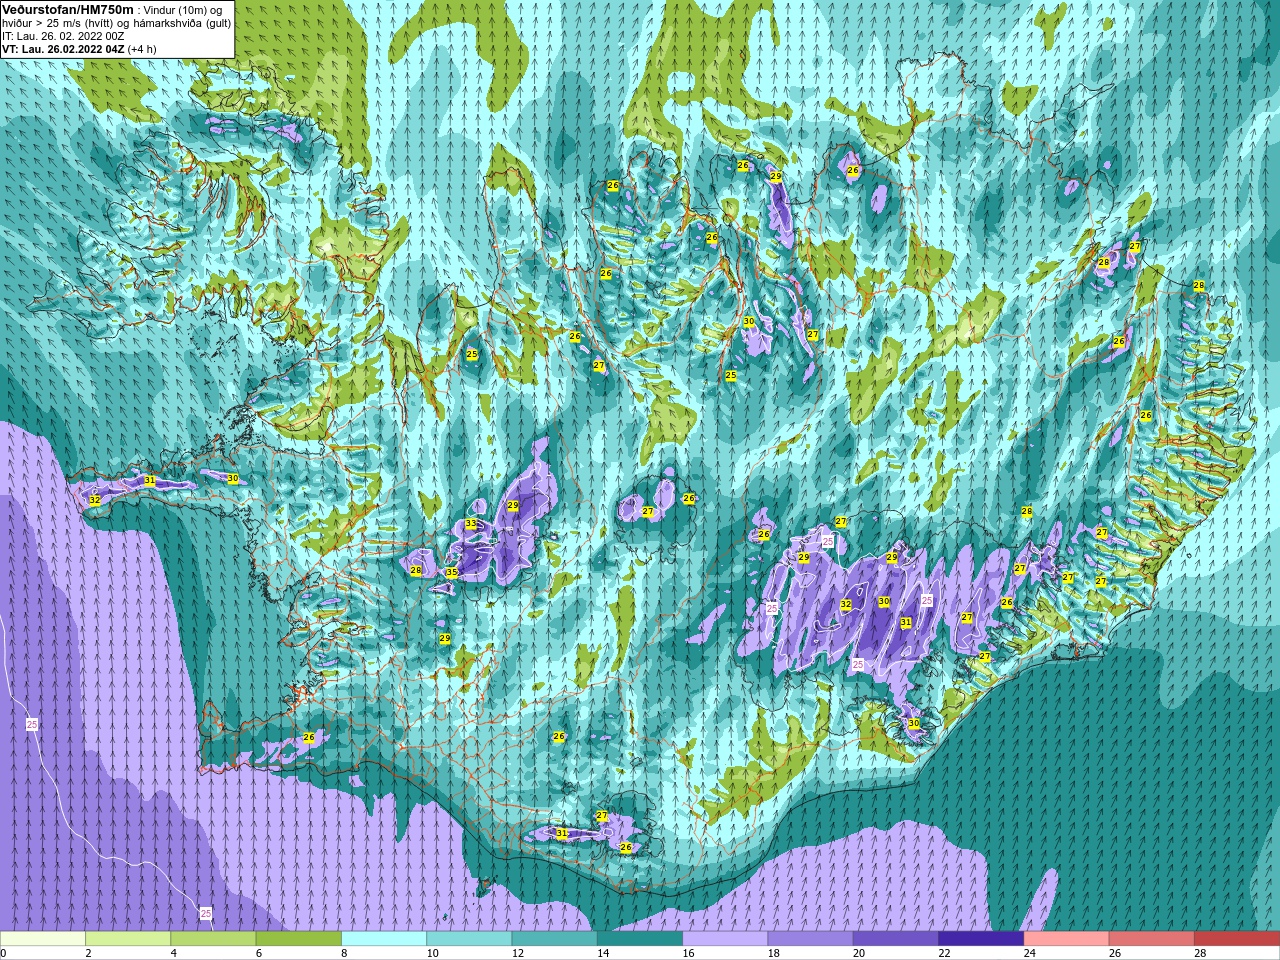Image resolution: width=1280 pixels, height=960 pixels.
Task: Click the legend scale number '14'
Action: (x=602, y=953)
